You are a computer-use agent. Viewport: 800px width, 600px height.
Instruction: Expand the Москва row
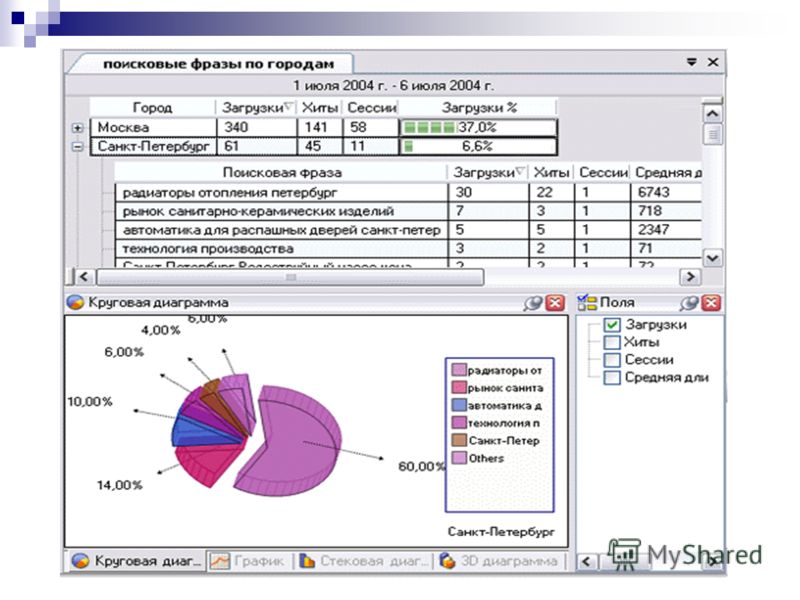click(78, 128)
